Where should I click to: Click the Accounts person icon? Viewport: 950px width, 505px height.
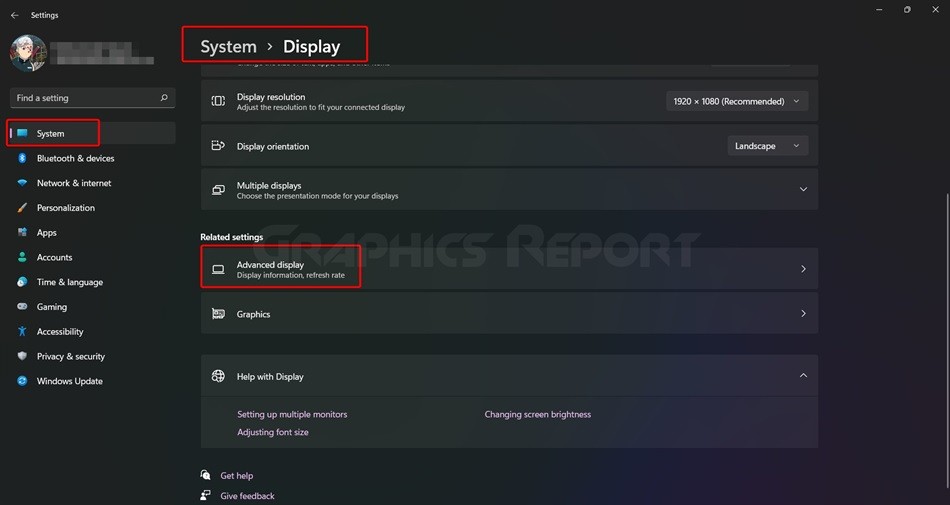click(x=22, y=257)
